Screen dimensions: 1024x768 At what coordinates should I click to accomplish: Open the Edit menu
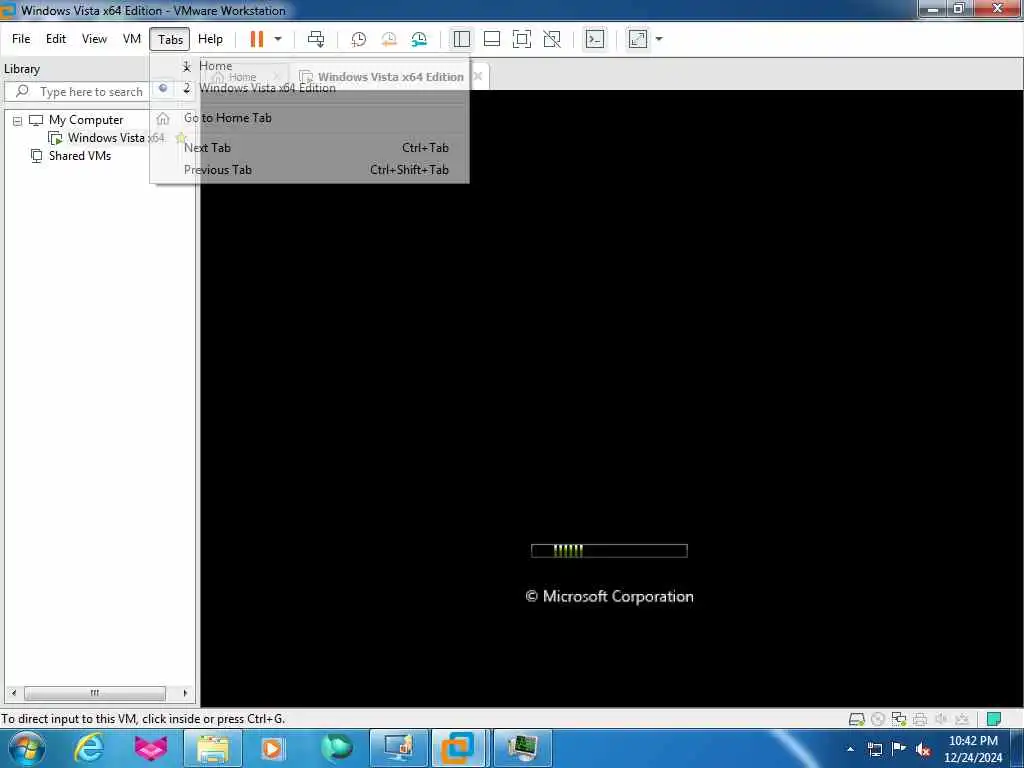click(x=56, y=39)
